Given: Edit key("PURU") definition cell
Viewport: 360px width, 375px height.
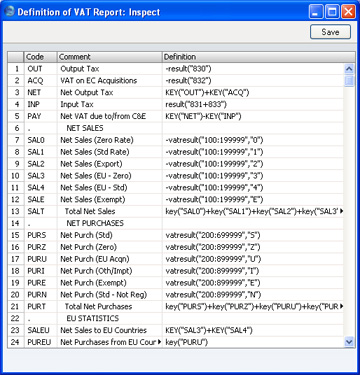Looking at the screenshot, I should point(253,342).
